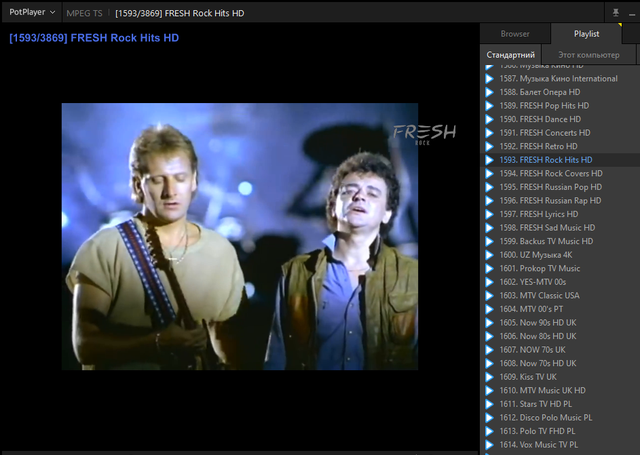Click play icon beside Now 90s HD UK
This screenshot has height=455, width=640.
pos(489,323)
